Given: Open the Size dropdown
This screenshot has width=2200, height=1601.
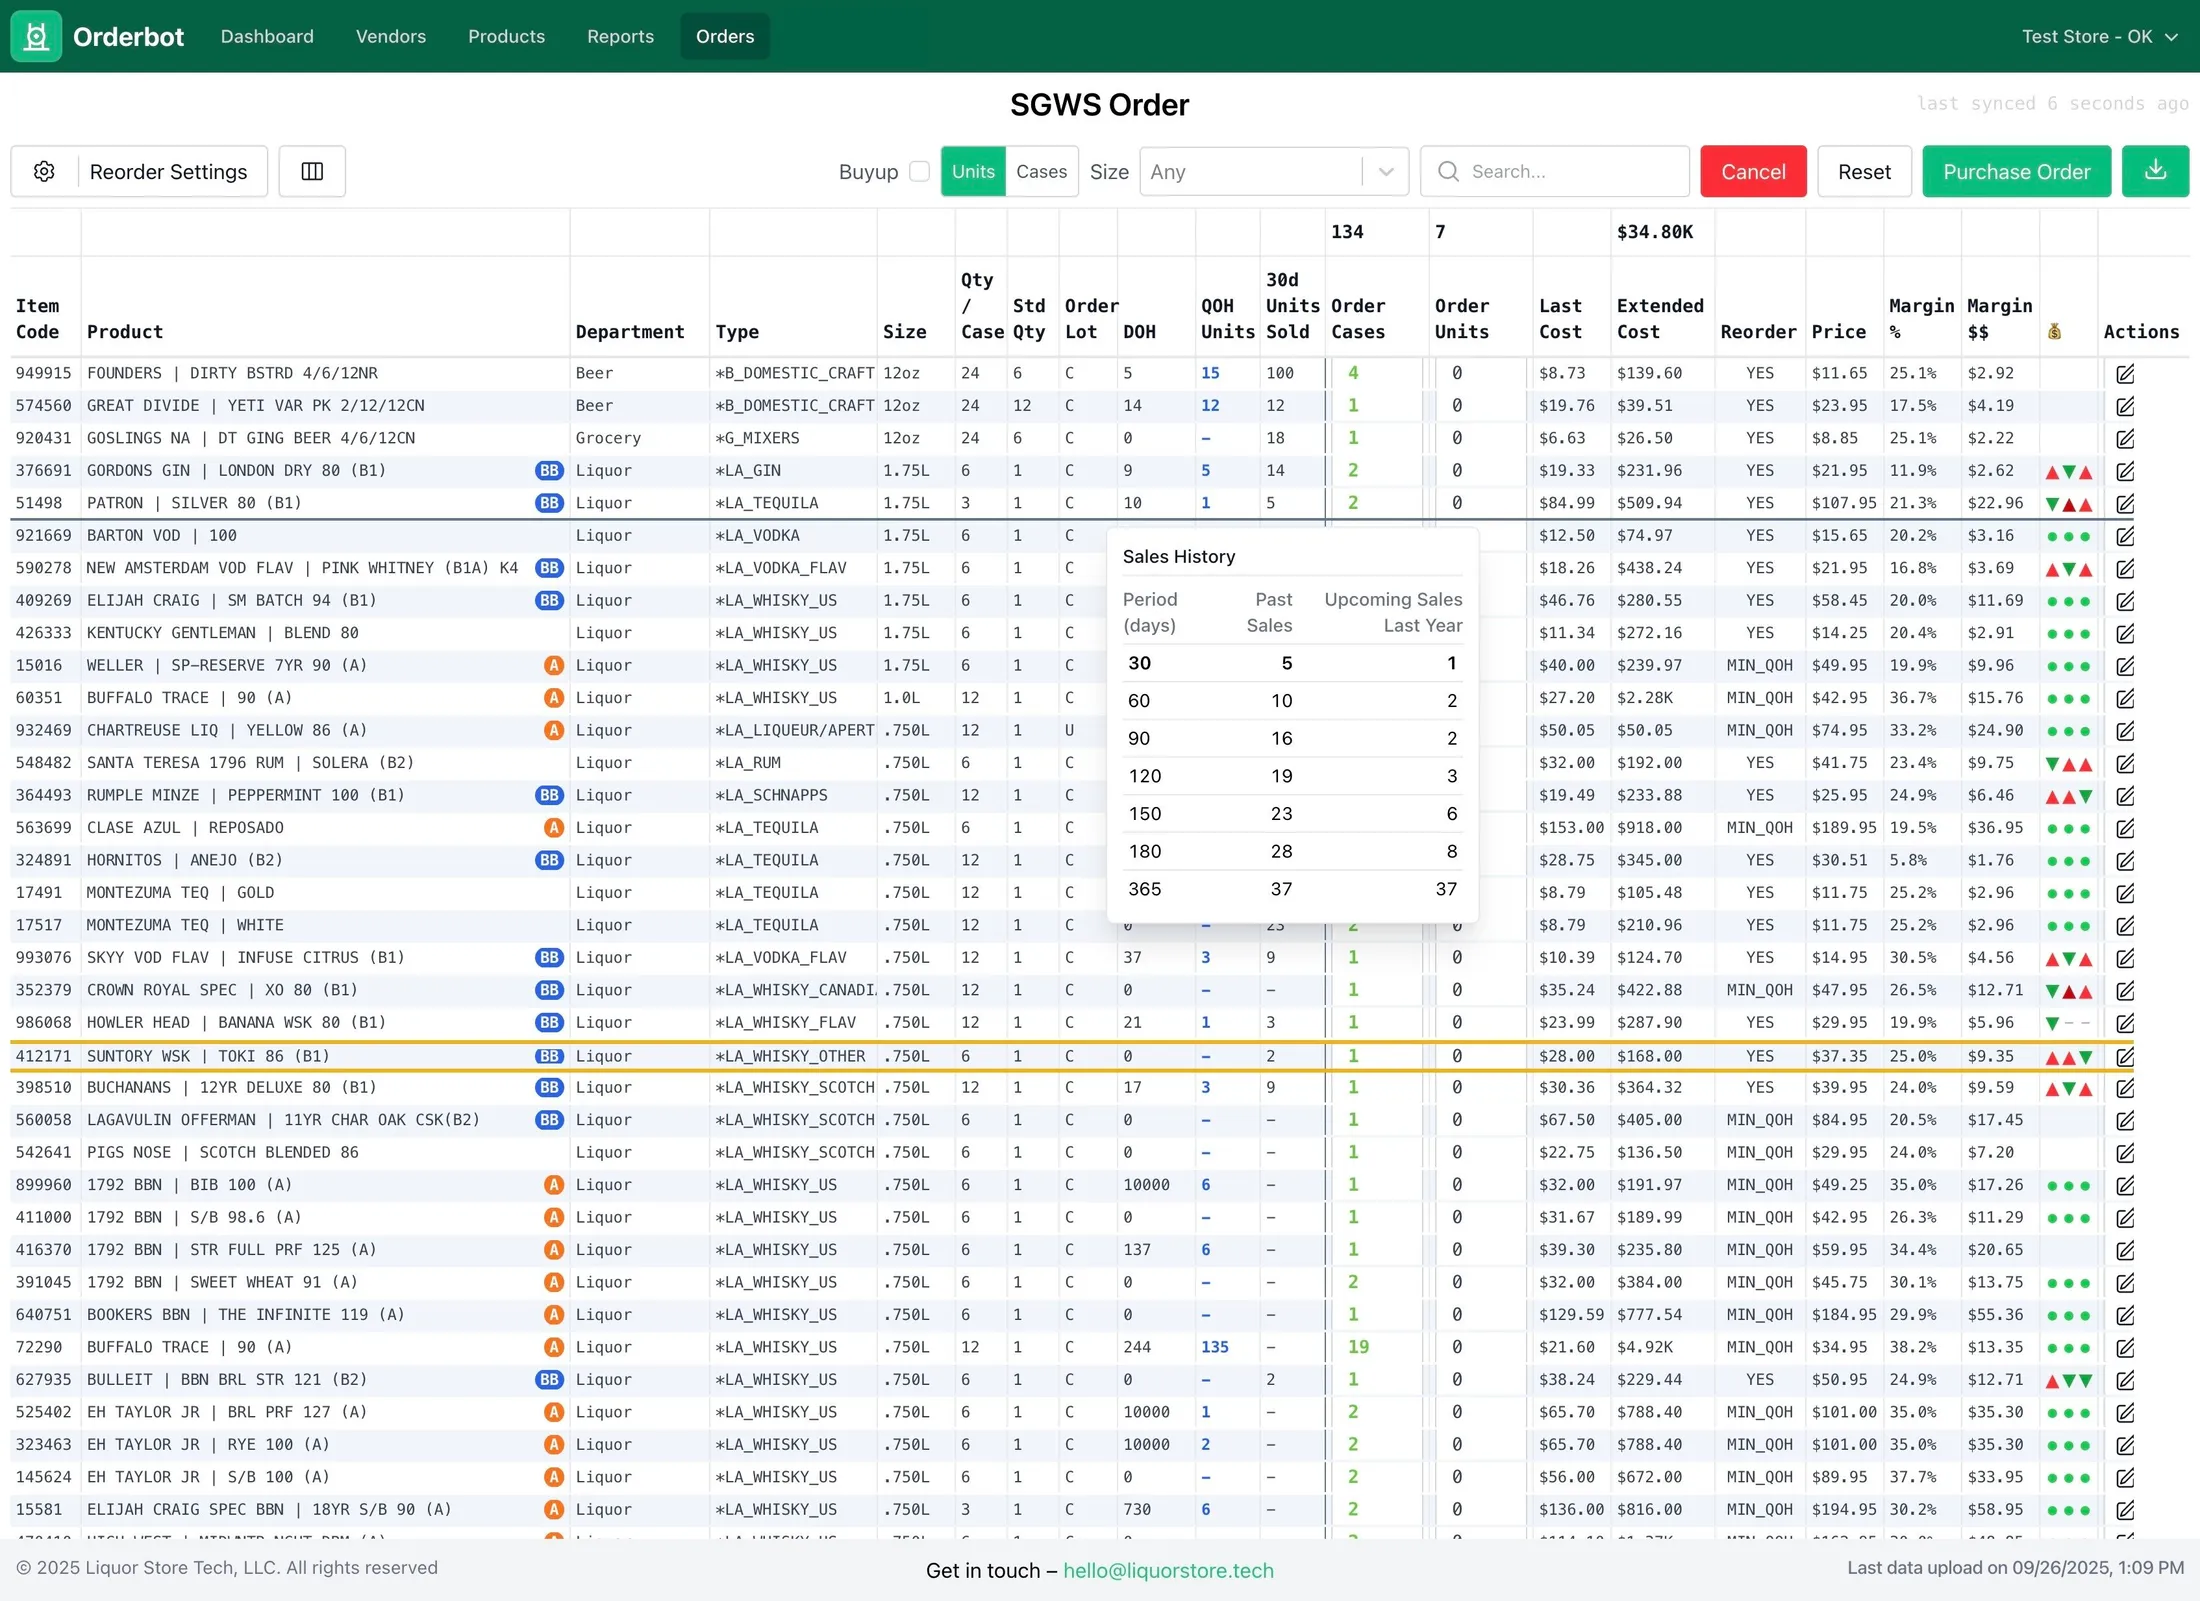Looking at the screenshot, I should [1273, 172].
